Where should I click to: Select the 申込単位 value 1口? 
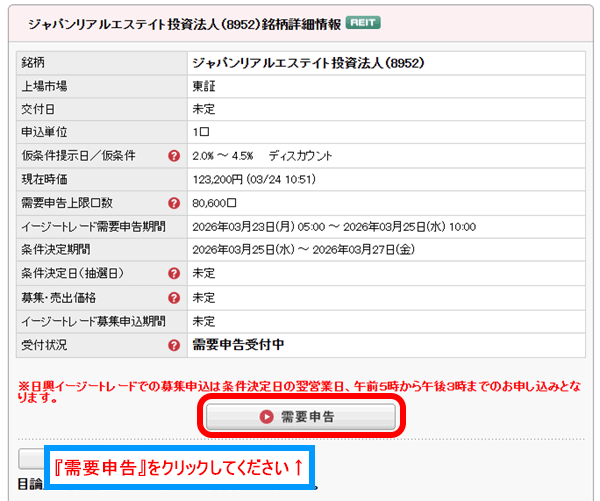click(201, 132)
